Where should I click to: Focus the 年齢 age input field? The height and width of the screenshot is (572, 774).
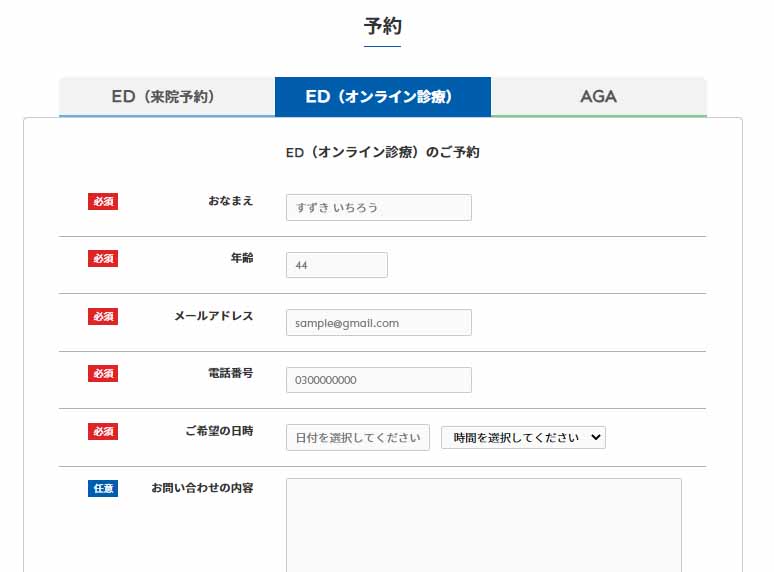(337, 265)
